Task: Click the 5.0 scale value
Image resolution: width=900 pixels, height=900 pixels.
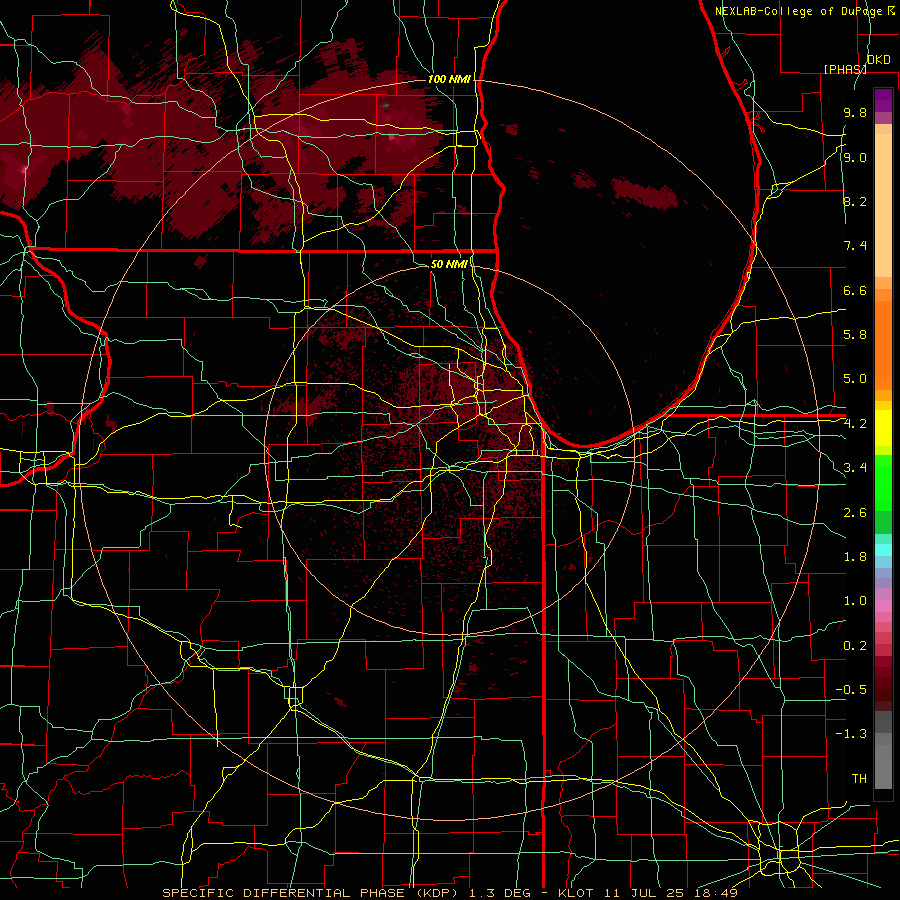Action: 855,379
